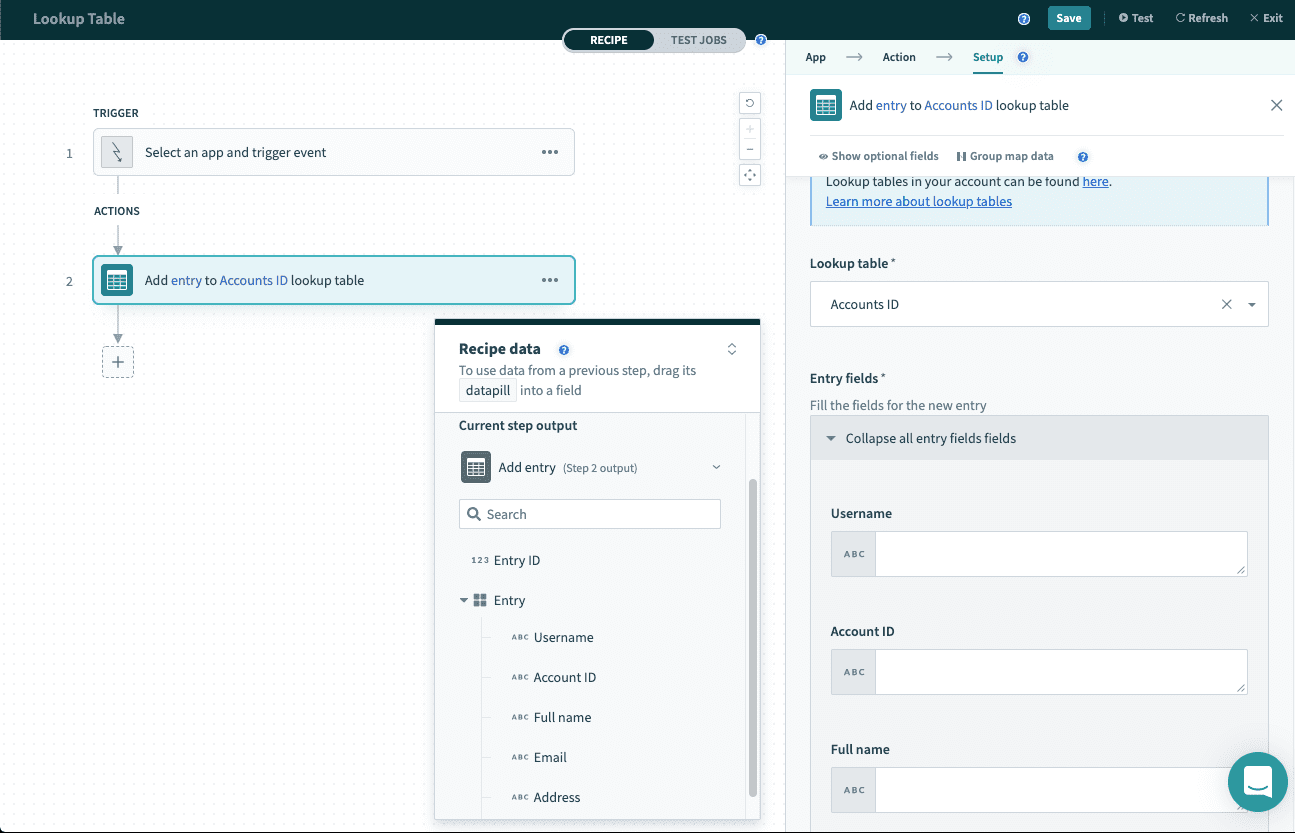Open help via the top bar question mark icon
Viewport: 1295px width, 833px height.
pos(1023,18)
